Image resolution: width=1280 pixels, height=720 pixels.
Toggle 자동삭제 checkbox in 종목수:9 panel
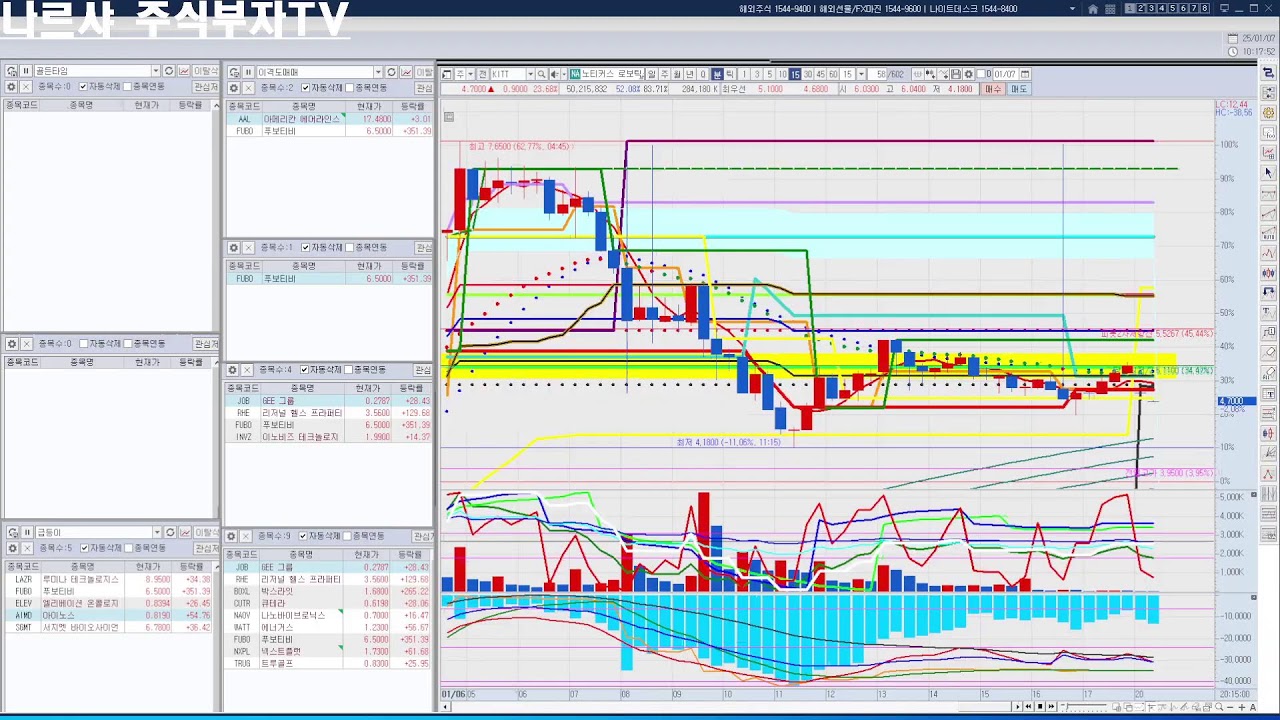click(305, 536)
